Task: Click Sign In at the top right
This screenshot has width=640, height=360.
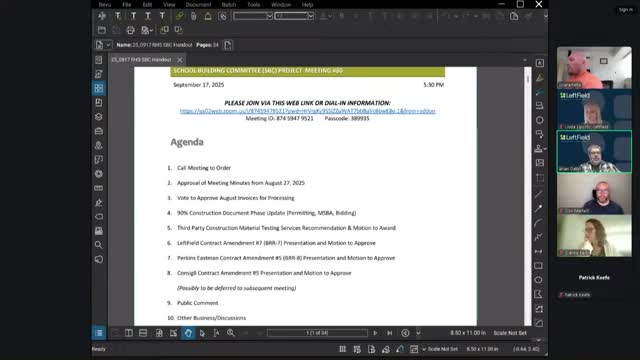Action: tap(625, 10)
